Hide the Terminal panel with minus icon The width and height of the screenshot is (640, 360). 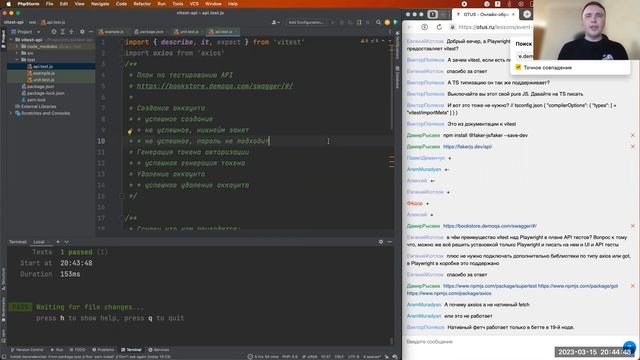tap(389, 242)
